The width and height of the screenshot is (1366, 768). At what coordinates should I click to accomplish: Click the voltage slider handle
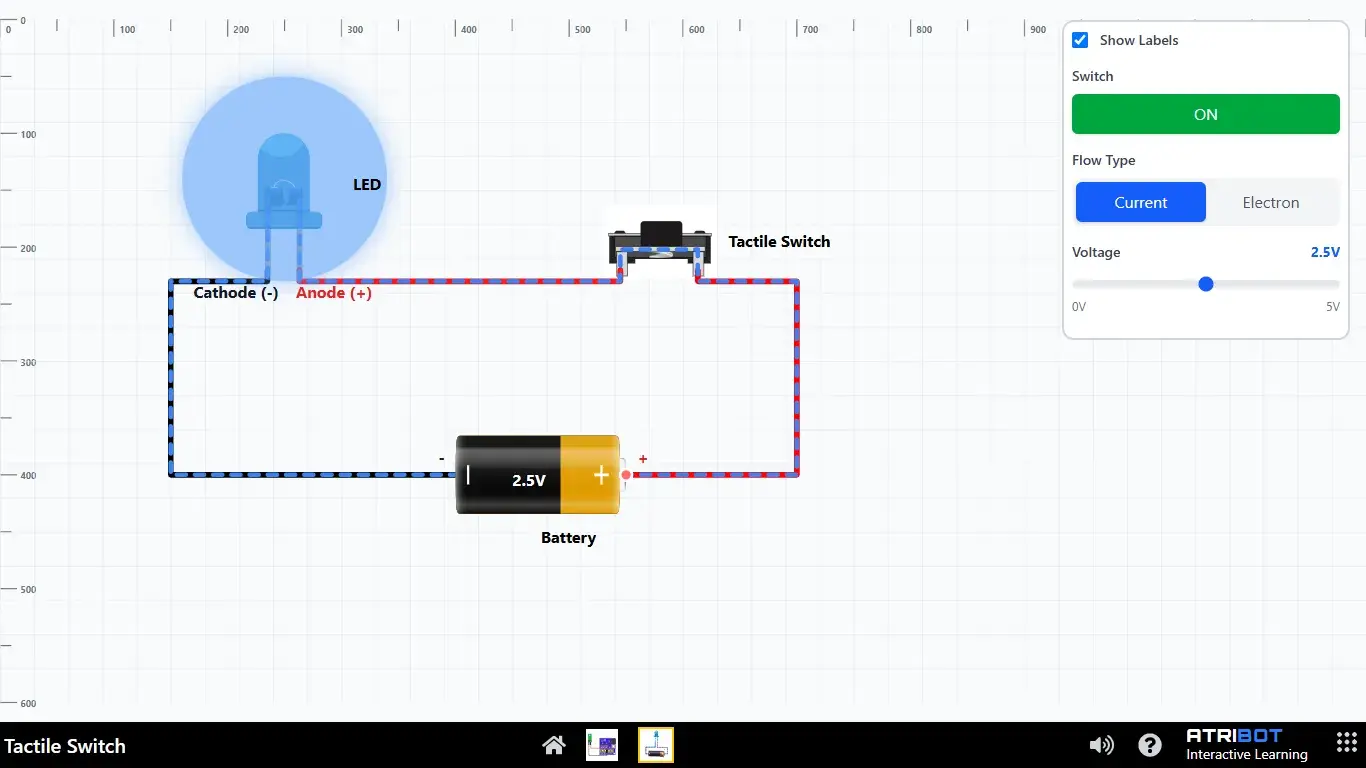tap(1206, 284)
